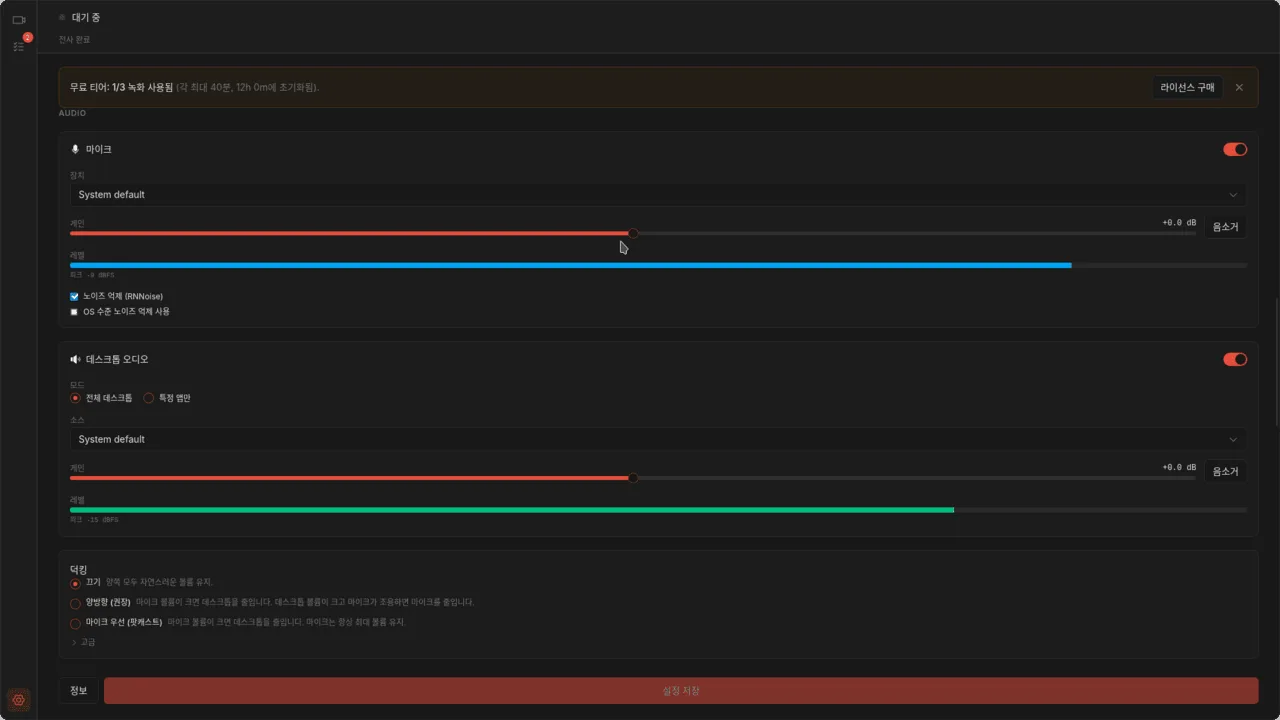Click the microphone icon beside 마이크
Screen dimensions: 1280x720
[x=75, y=149]
